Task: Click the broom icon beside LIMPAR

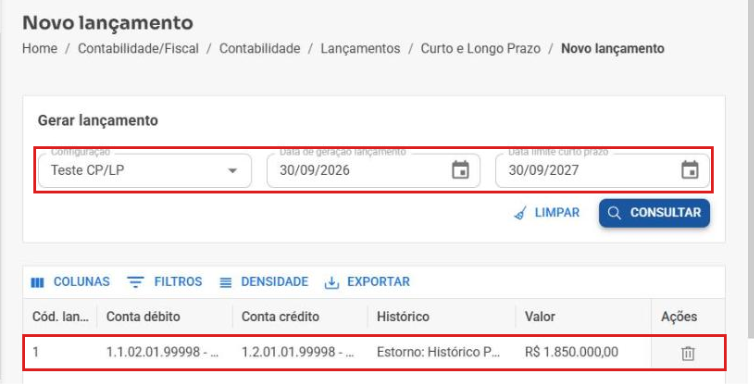Action: pyautogui.click(x=520, y=213)
